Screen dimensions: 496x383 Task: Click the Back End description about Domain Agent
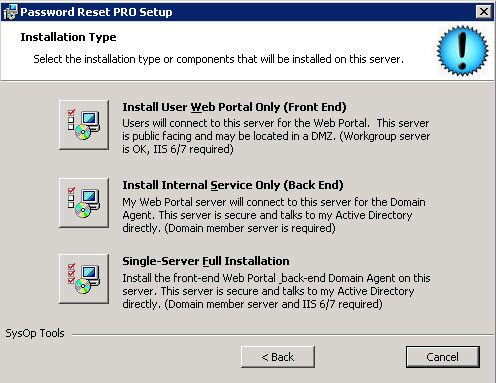274,215
